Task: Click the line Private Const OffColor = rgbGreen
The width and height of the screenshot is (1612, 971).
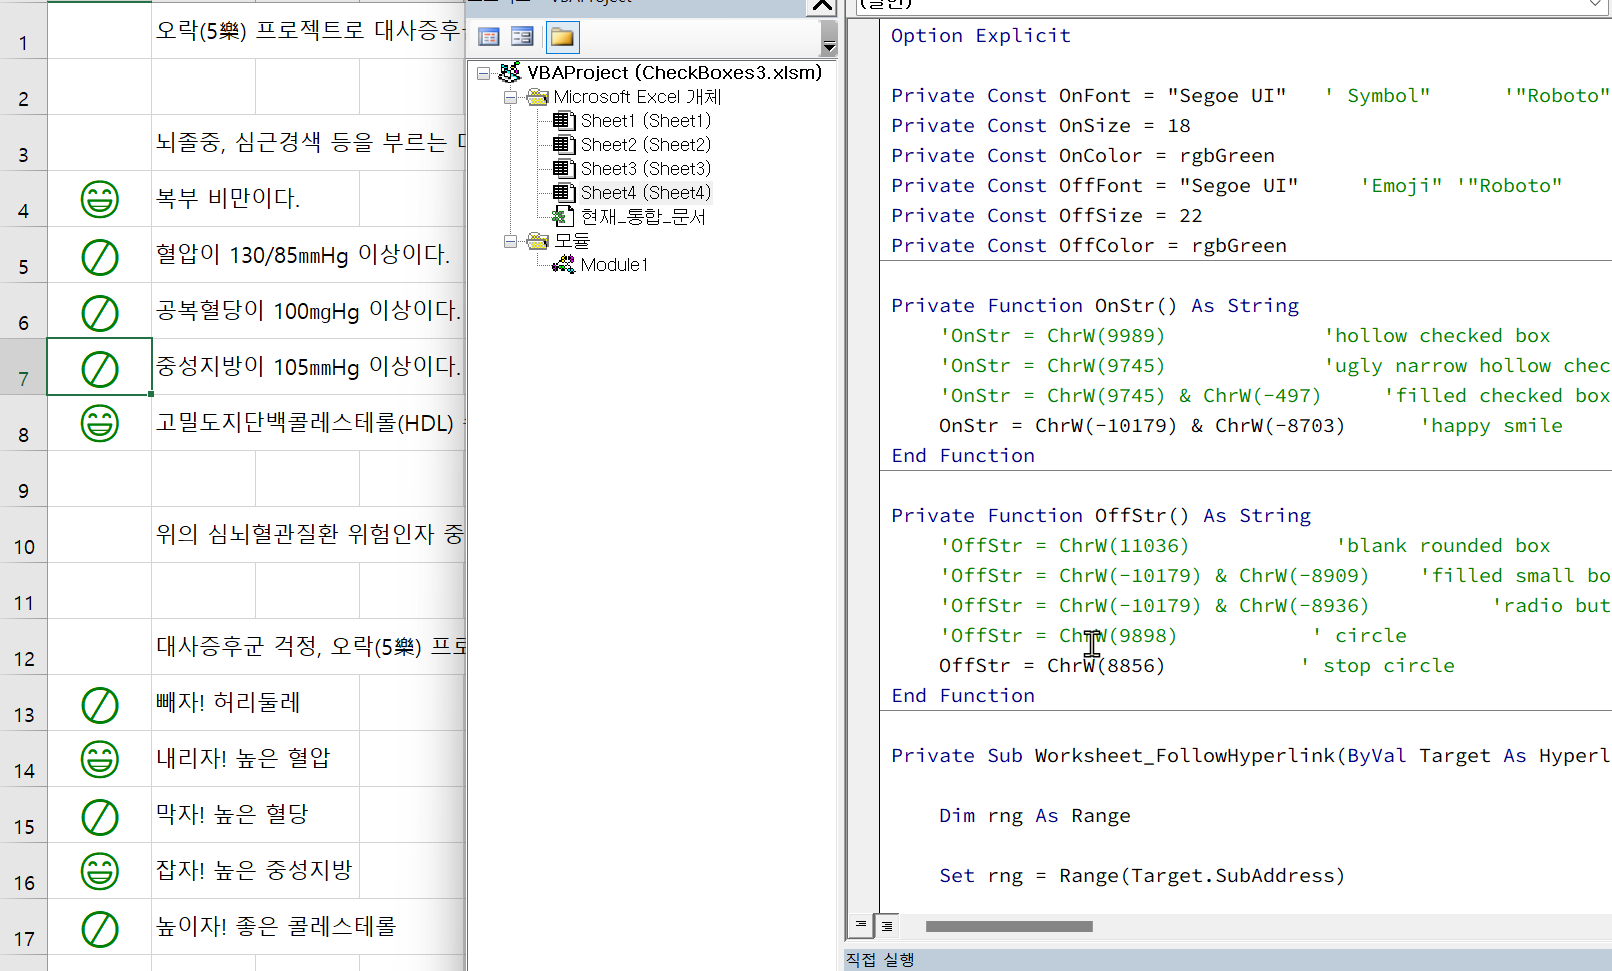Action: [x=1089, y=246]
